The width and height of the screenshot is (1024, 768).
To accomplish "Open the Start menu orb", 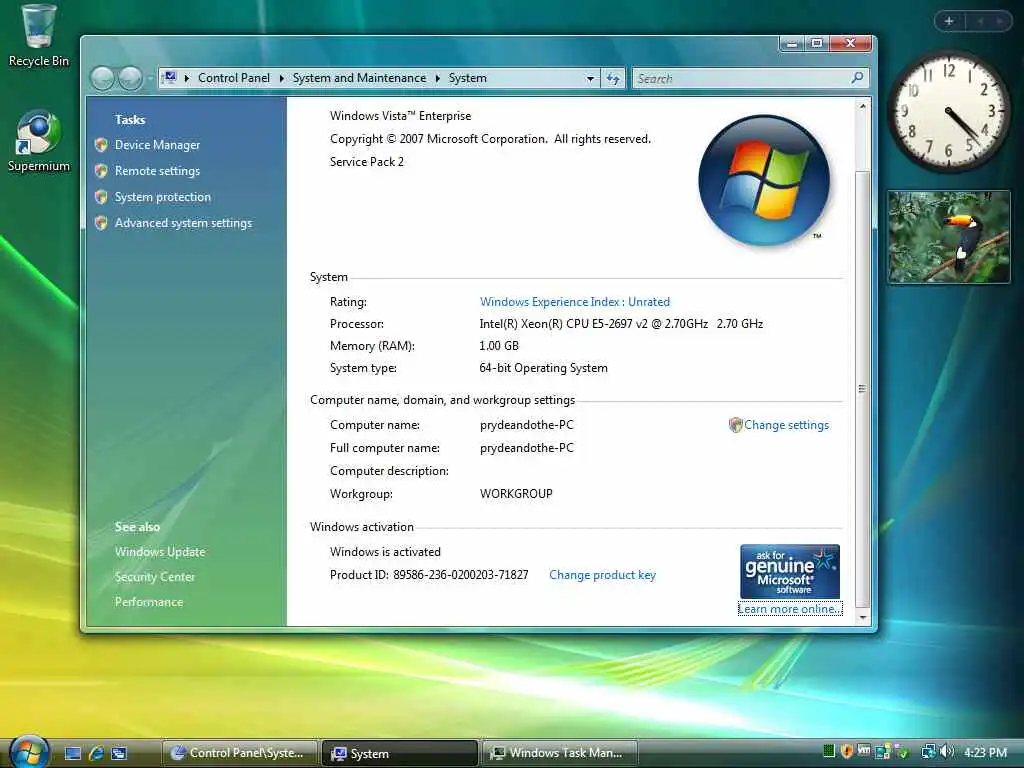I will pos(29,751).
